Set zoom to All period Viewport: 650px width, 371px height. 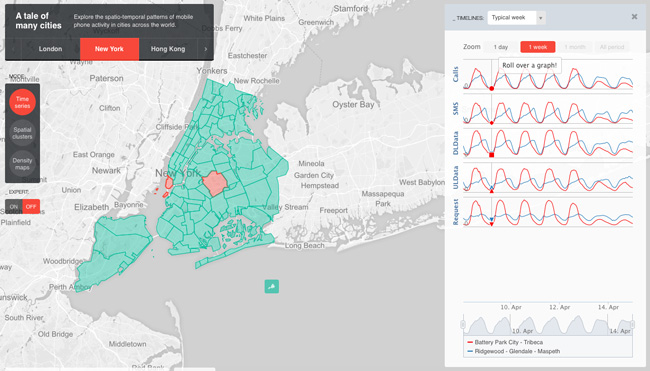(x=612, y=47)
